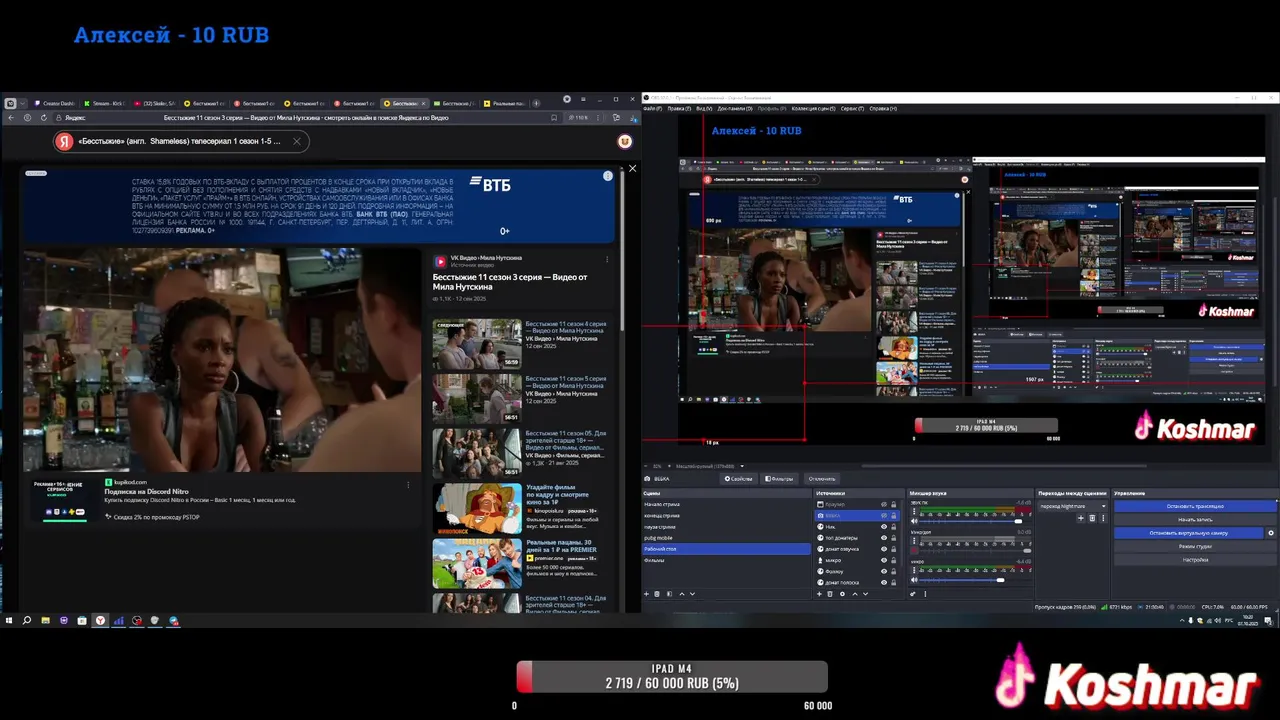Hide the микро source
Image resolution: width=1280 pixels, height=720 pixels.
[x=884, y=560]
